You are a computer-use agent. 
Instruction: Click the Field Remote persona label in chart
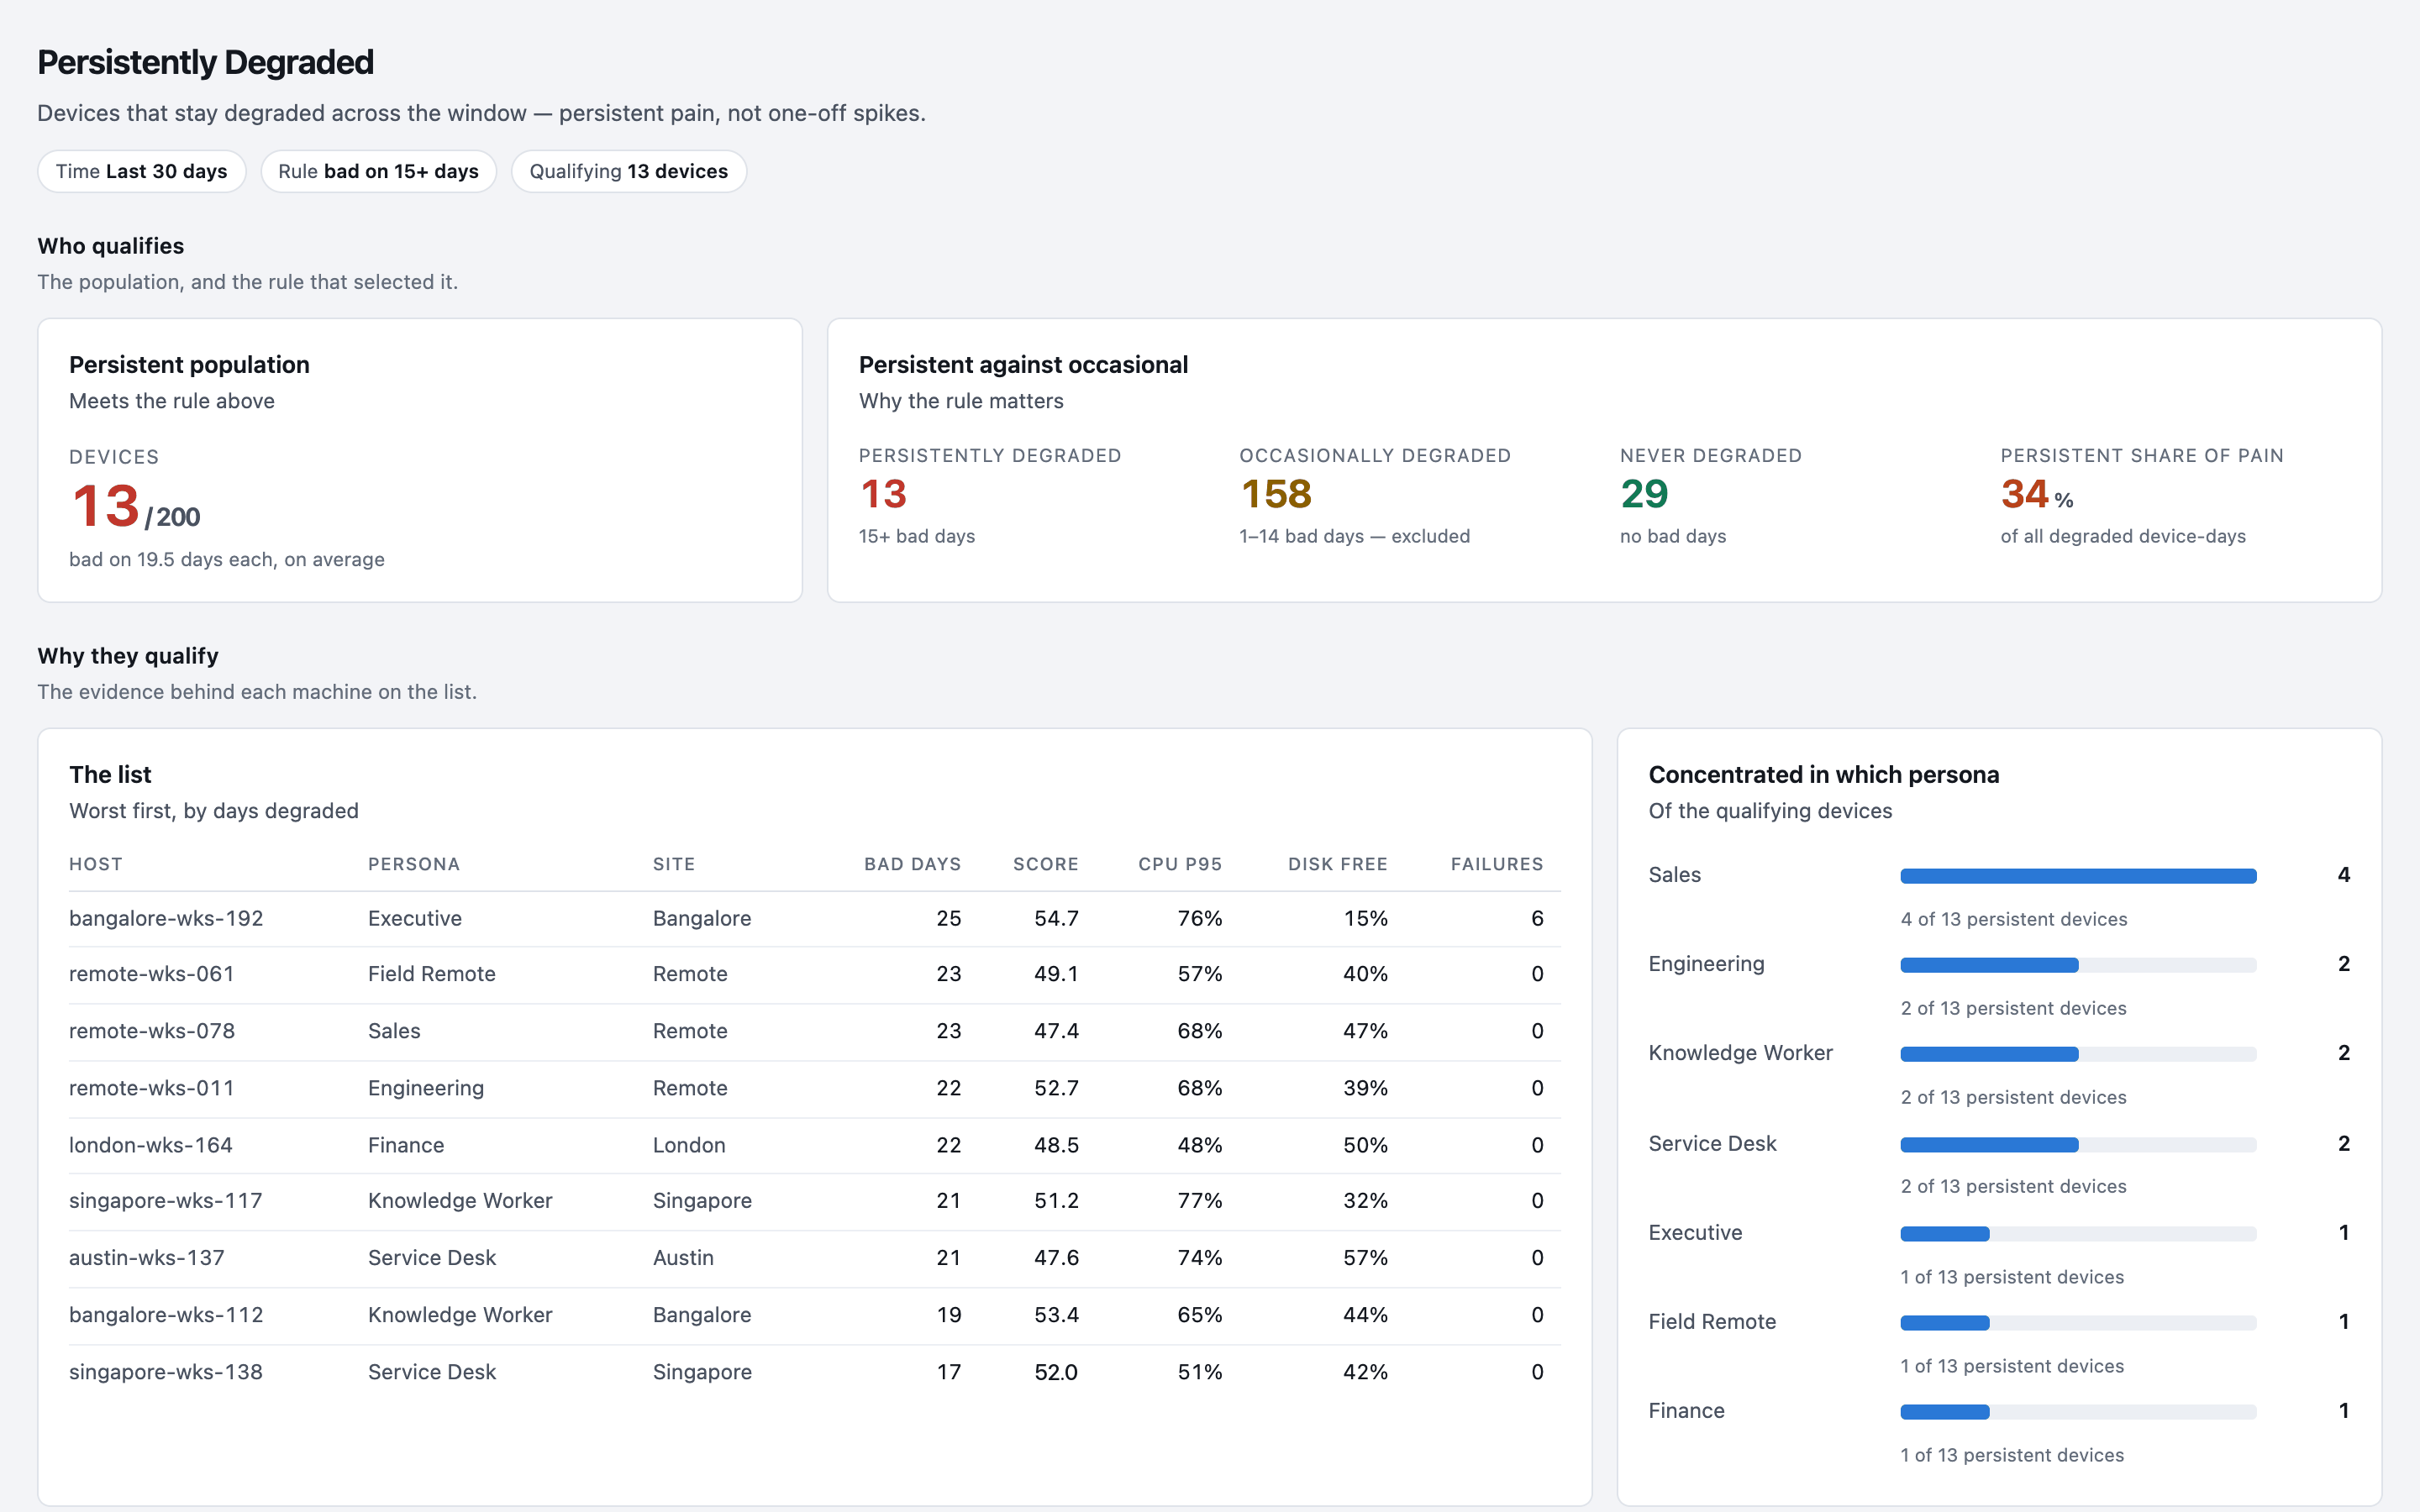pyautogui.click(x=1712, y=1321)
